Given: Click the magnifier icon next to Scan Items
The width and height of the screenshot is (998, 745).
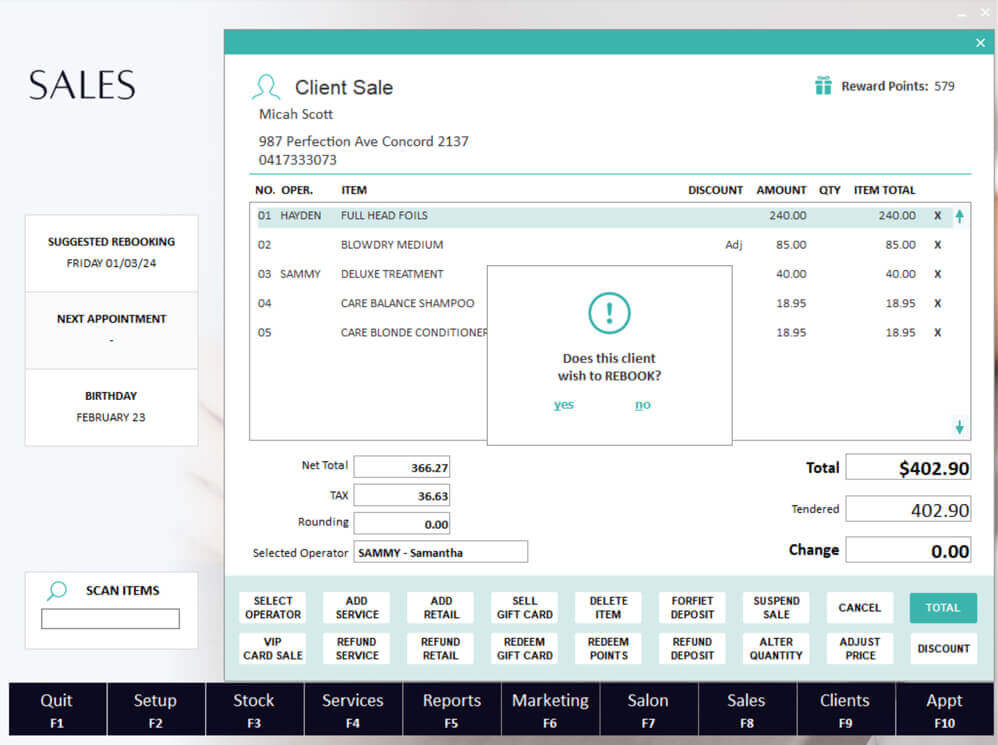Looking at the screenshot, I should click(57, 591).
